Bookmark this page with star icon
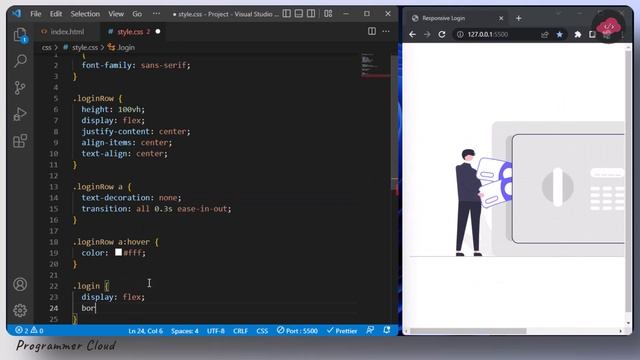 (x=560, y=34)
